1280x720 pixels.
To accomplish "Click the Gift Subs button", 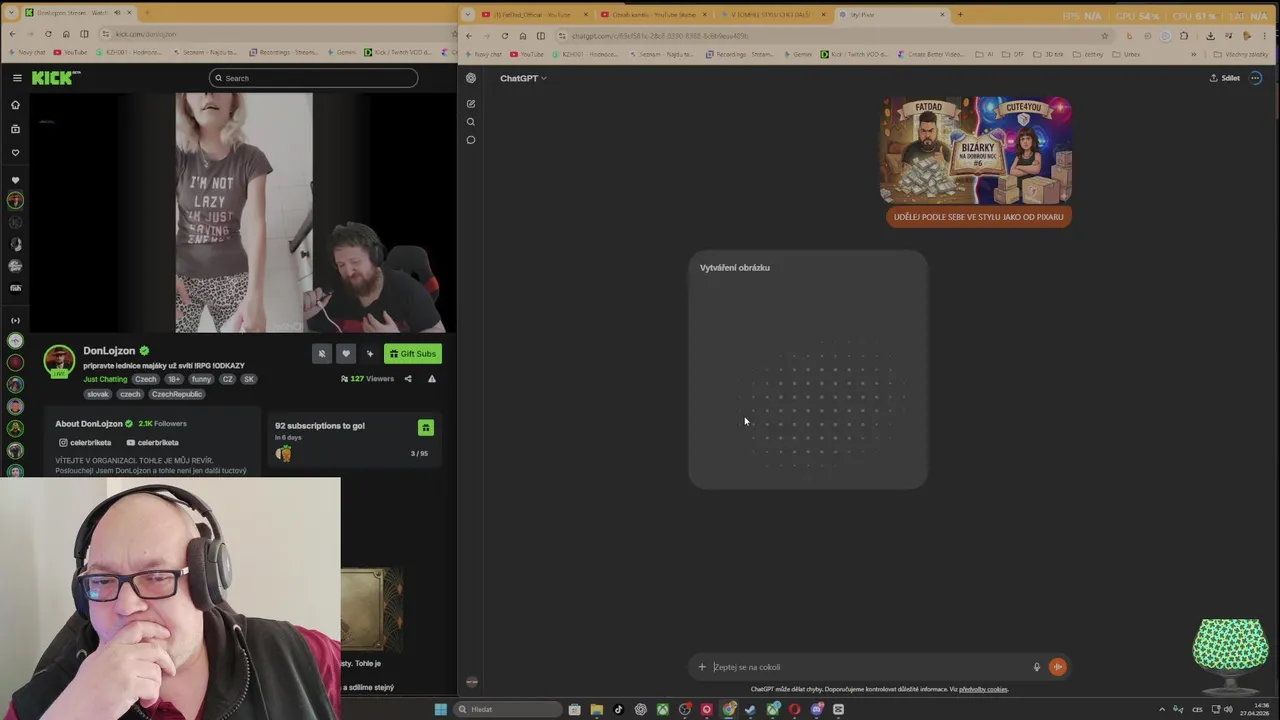I will 413,354.
